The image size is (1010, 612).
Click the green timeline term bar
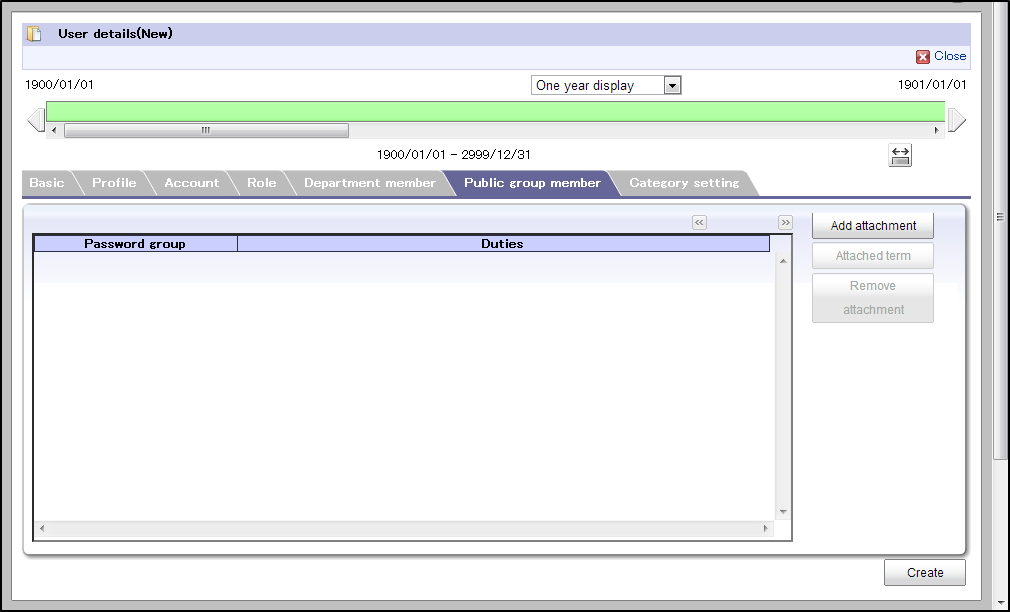(x=495, y=111)
